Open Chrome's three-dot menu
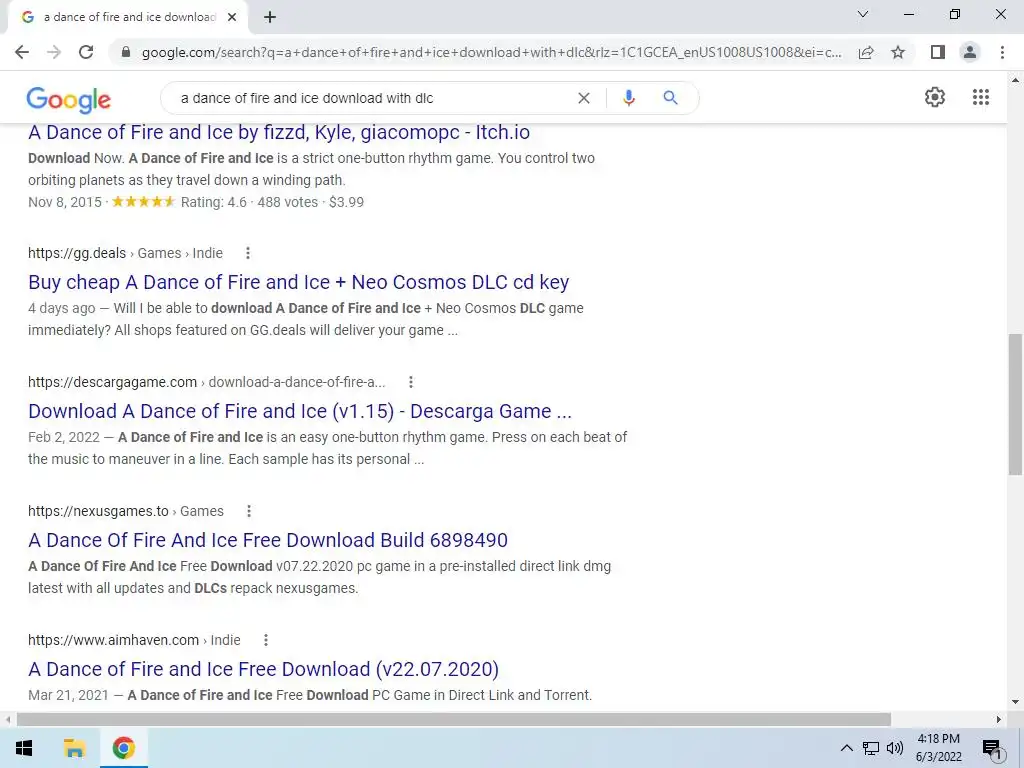Viewport: 1024px width, 768px height. pyautogui.click(x=1002, y=52)
